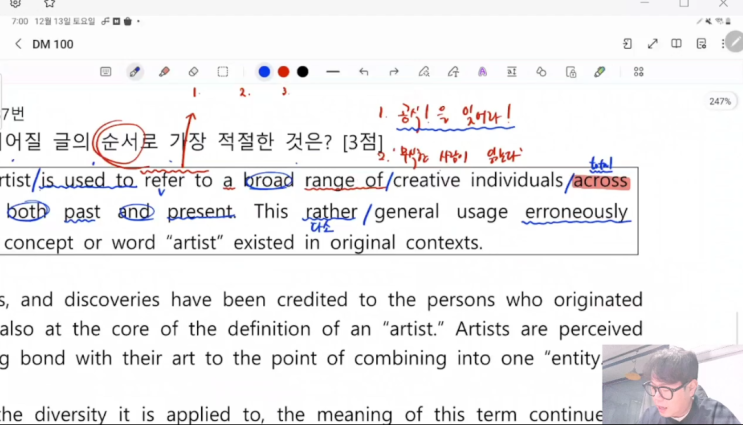Click the redo arrow
Screen dimensions: 743x425
click(393, 72)
